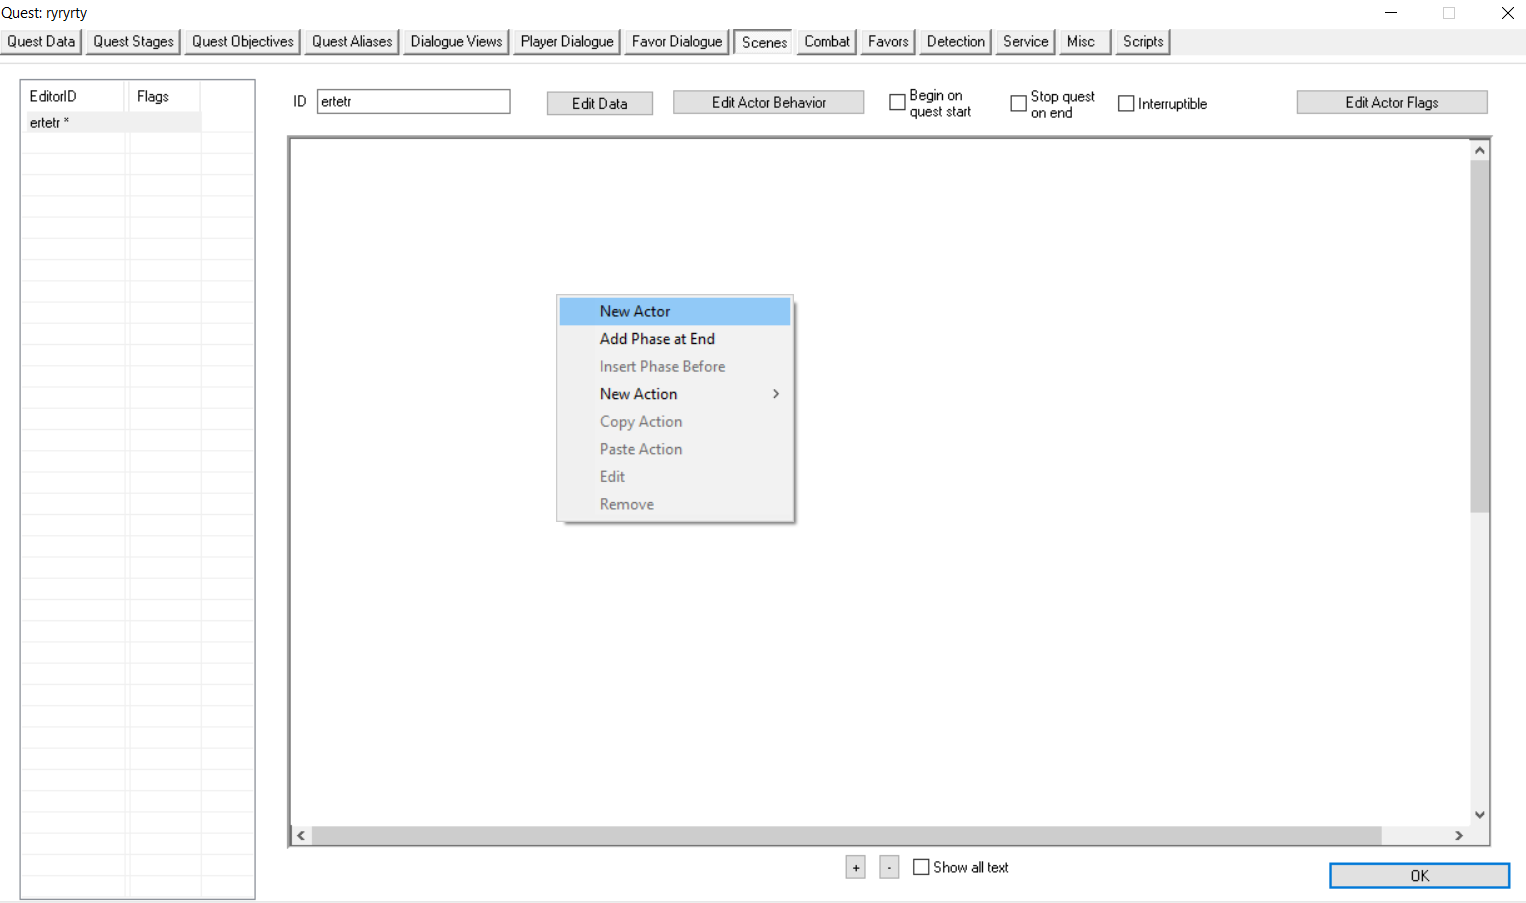1526x903 pixels.
Task: Check Stop quest on end
Action: pos(1019,102)
